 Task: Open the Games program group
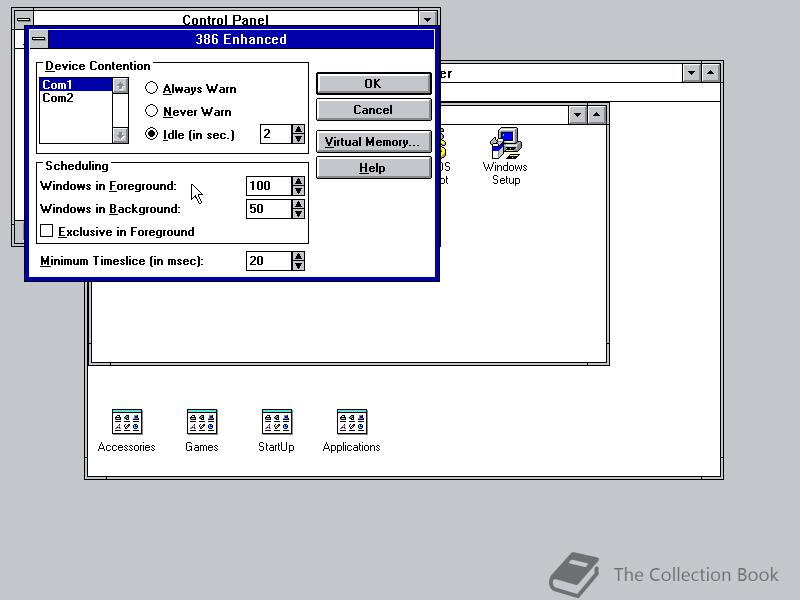tap(202, 431)
